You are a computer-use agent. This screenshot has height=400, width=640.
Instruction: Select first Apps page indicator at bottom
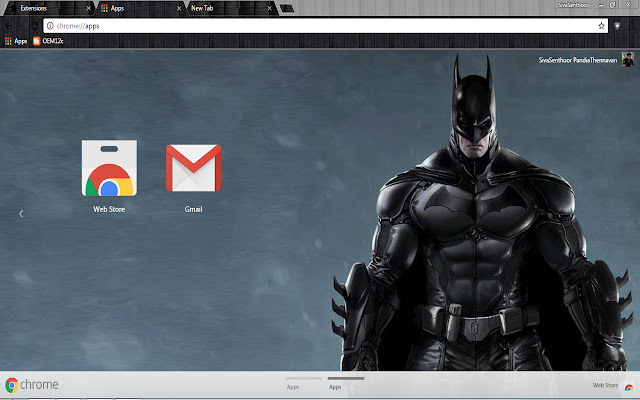pos(303,383)
